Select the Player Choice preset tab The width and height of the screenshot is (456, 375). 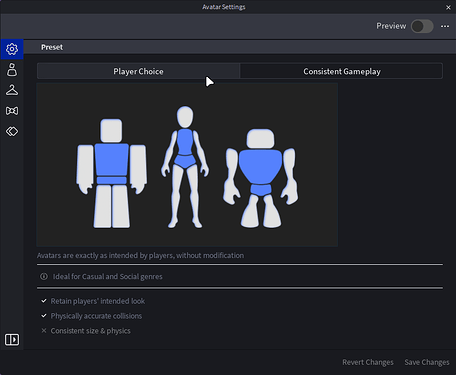coord(138,71)
